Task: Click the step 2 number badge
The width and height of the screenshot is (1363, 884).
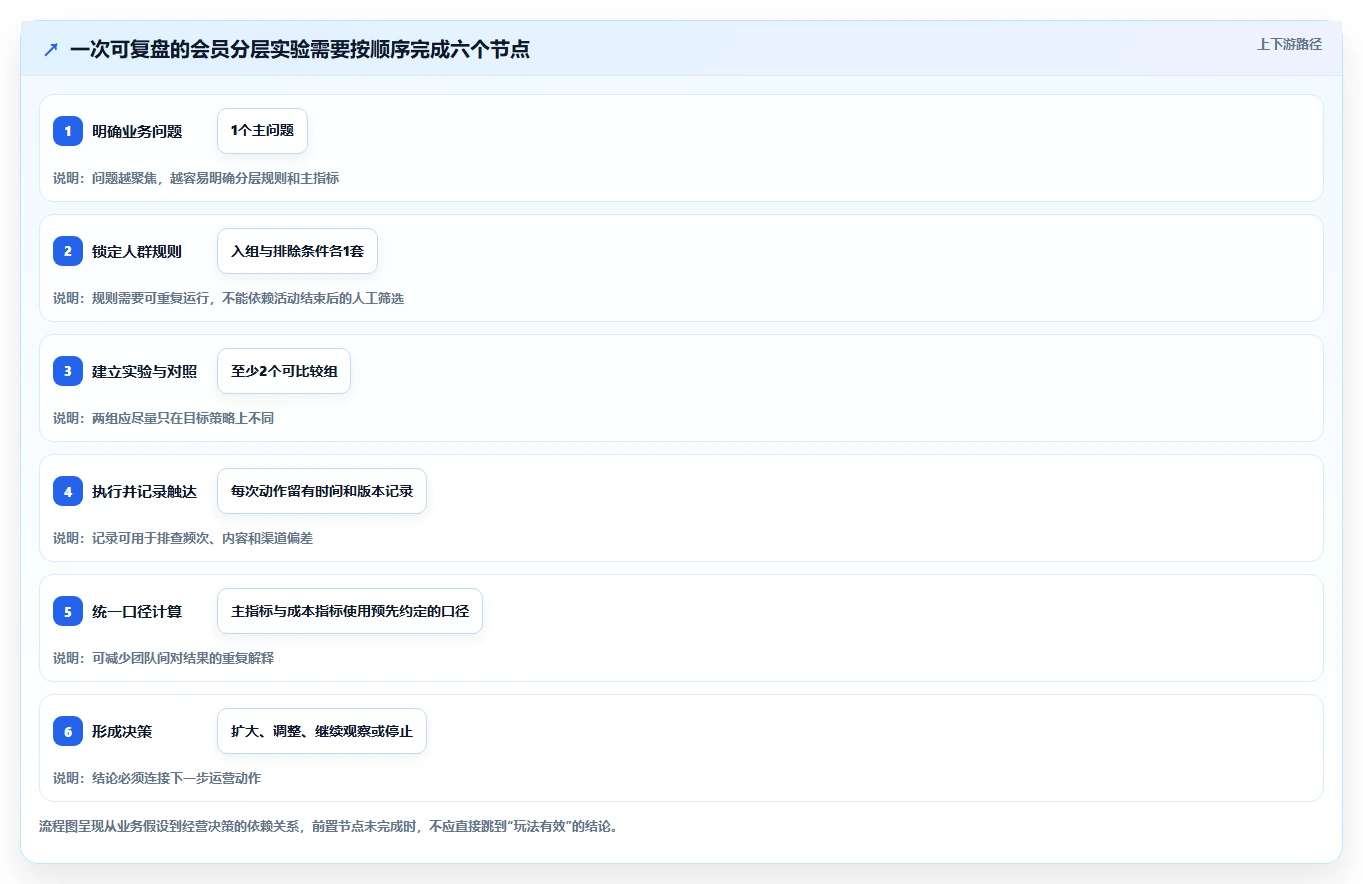Action: tap(68, 251)
